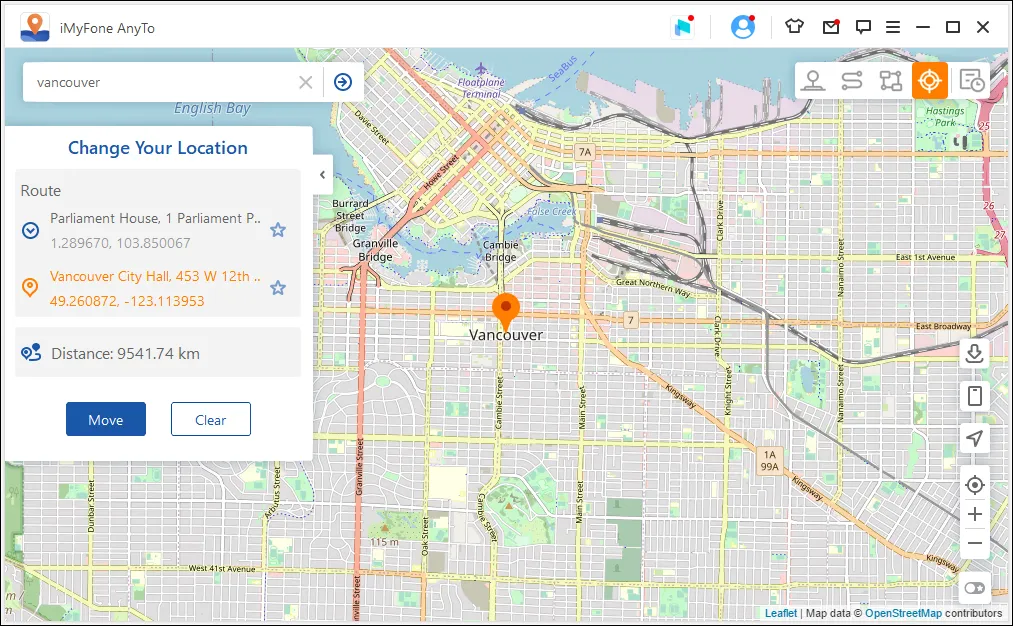Image resolution: width=1013 pixels, height=626 pixels.
Task: Click the navigation arrow icon
Action: click(x=975, y=439)
